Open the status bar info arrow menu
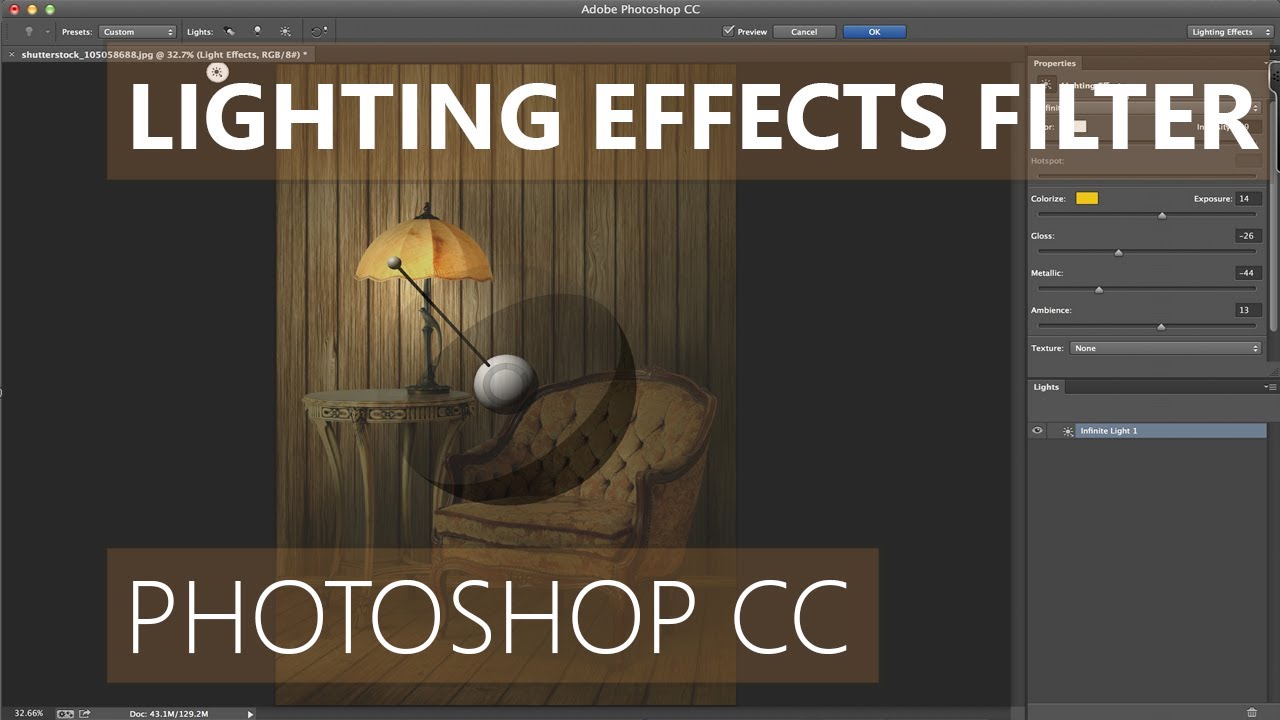 coord(250,714)
